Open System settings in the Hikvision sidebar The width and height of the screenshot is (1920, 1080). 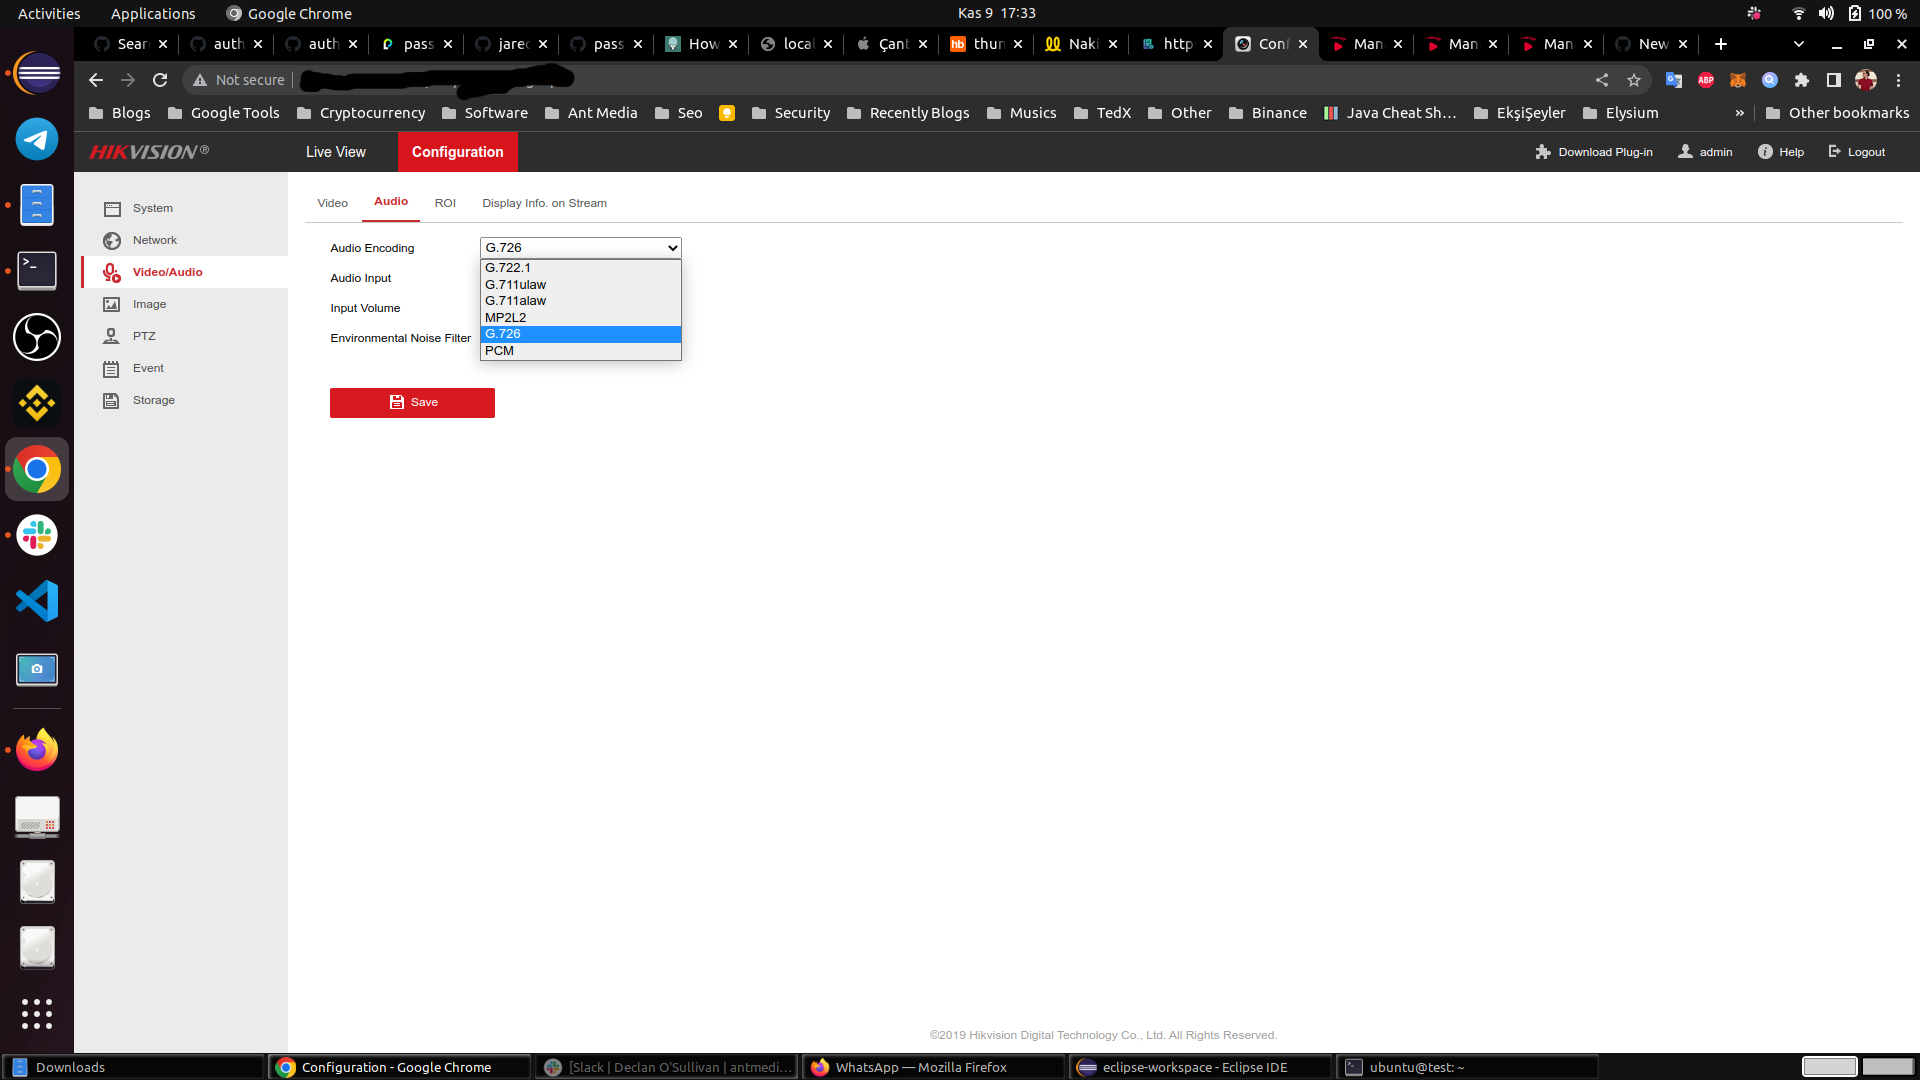coord(153,208)
